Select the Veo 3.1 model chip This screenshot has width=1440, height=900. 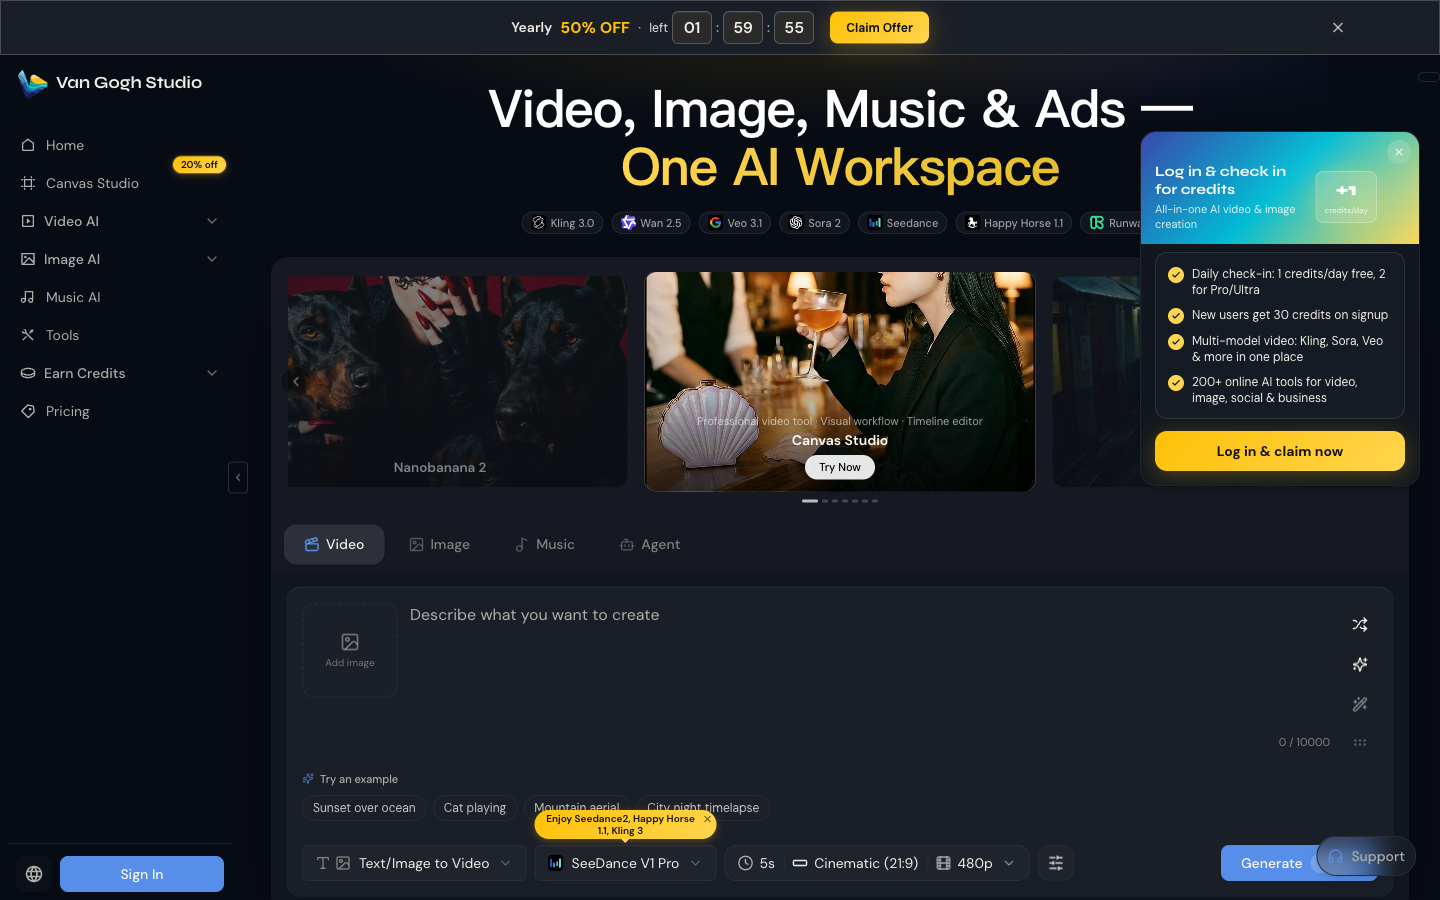click(x=735, y=223)
